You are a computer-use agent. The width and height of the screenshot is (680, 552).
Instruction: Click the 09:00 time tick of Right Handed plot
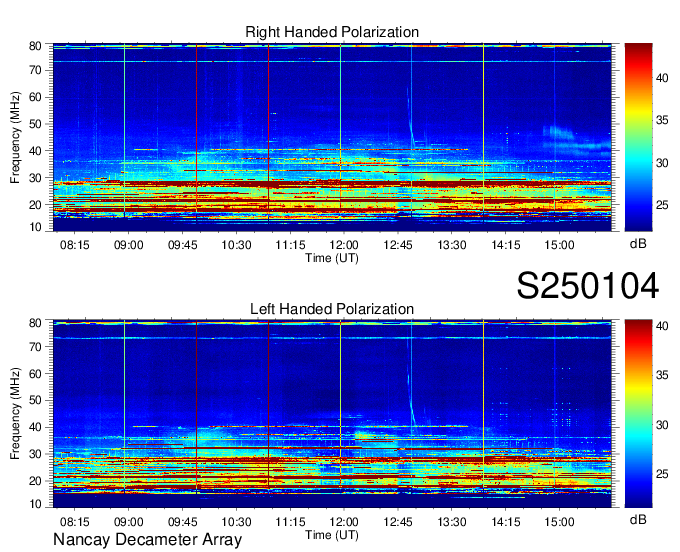coord(128,245)
